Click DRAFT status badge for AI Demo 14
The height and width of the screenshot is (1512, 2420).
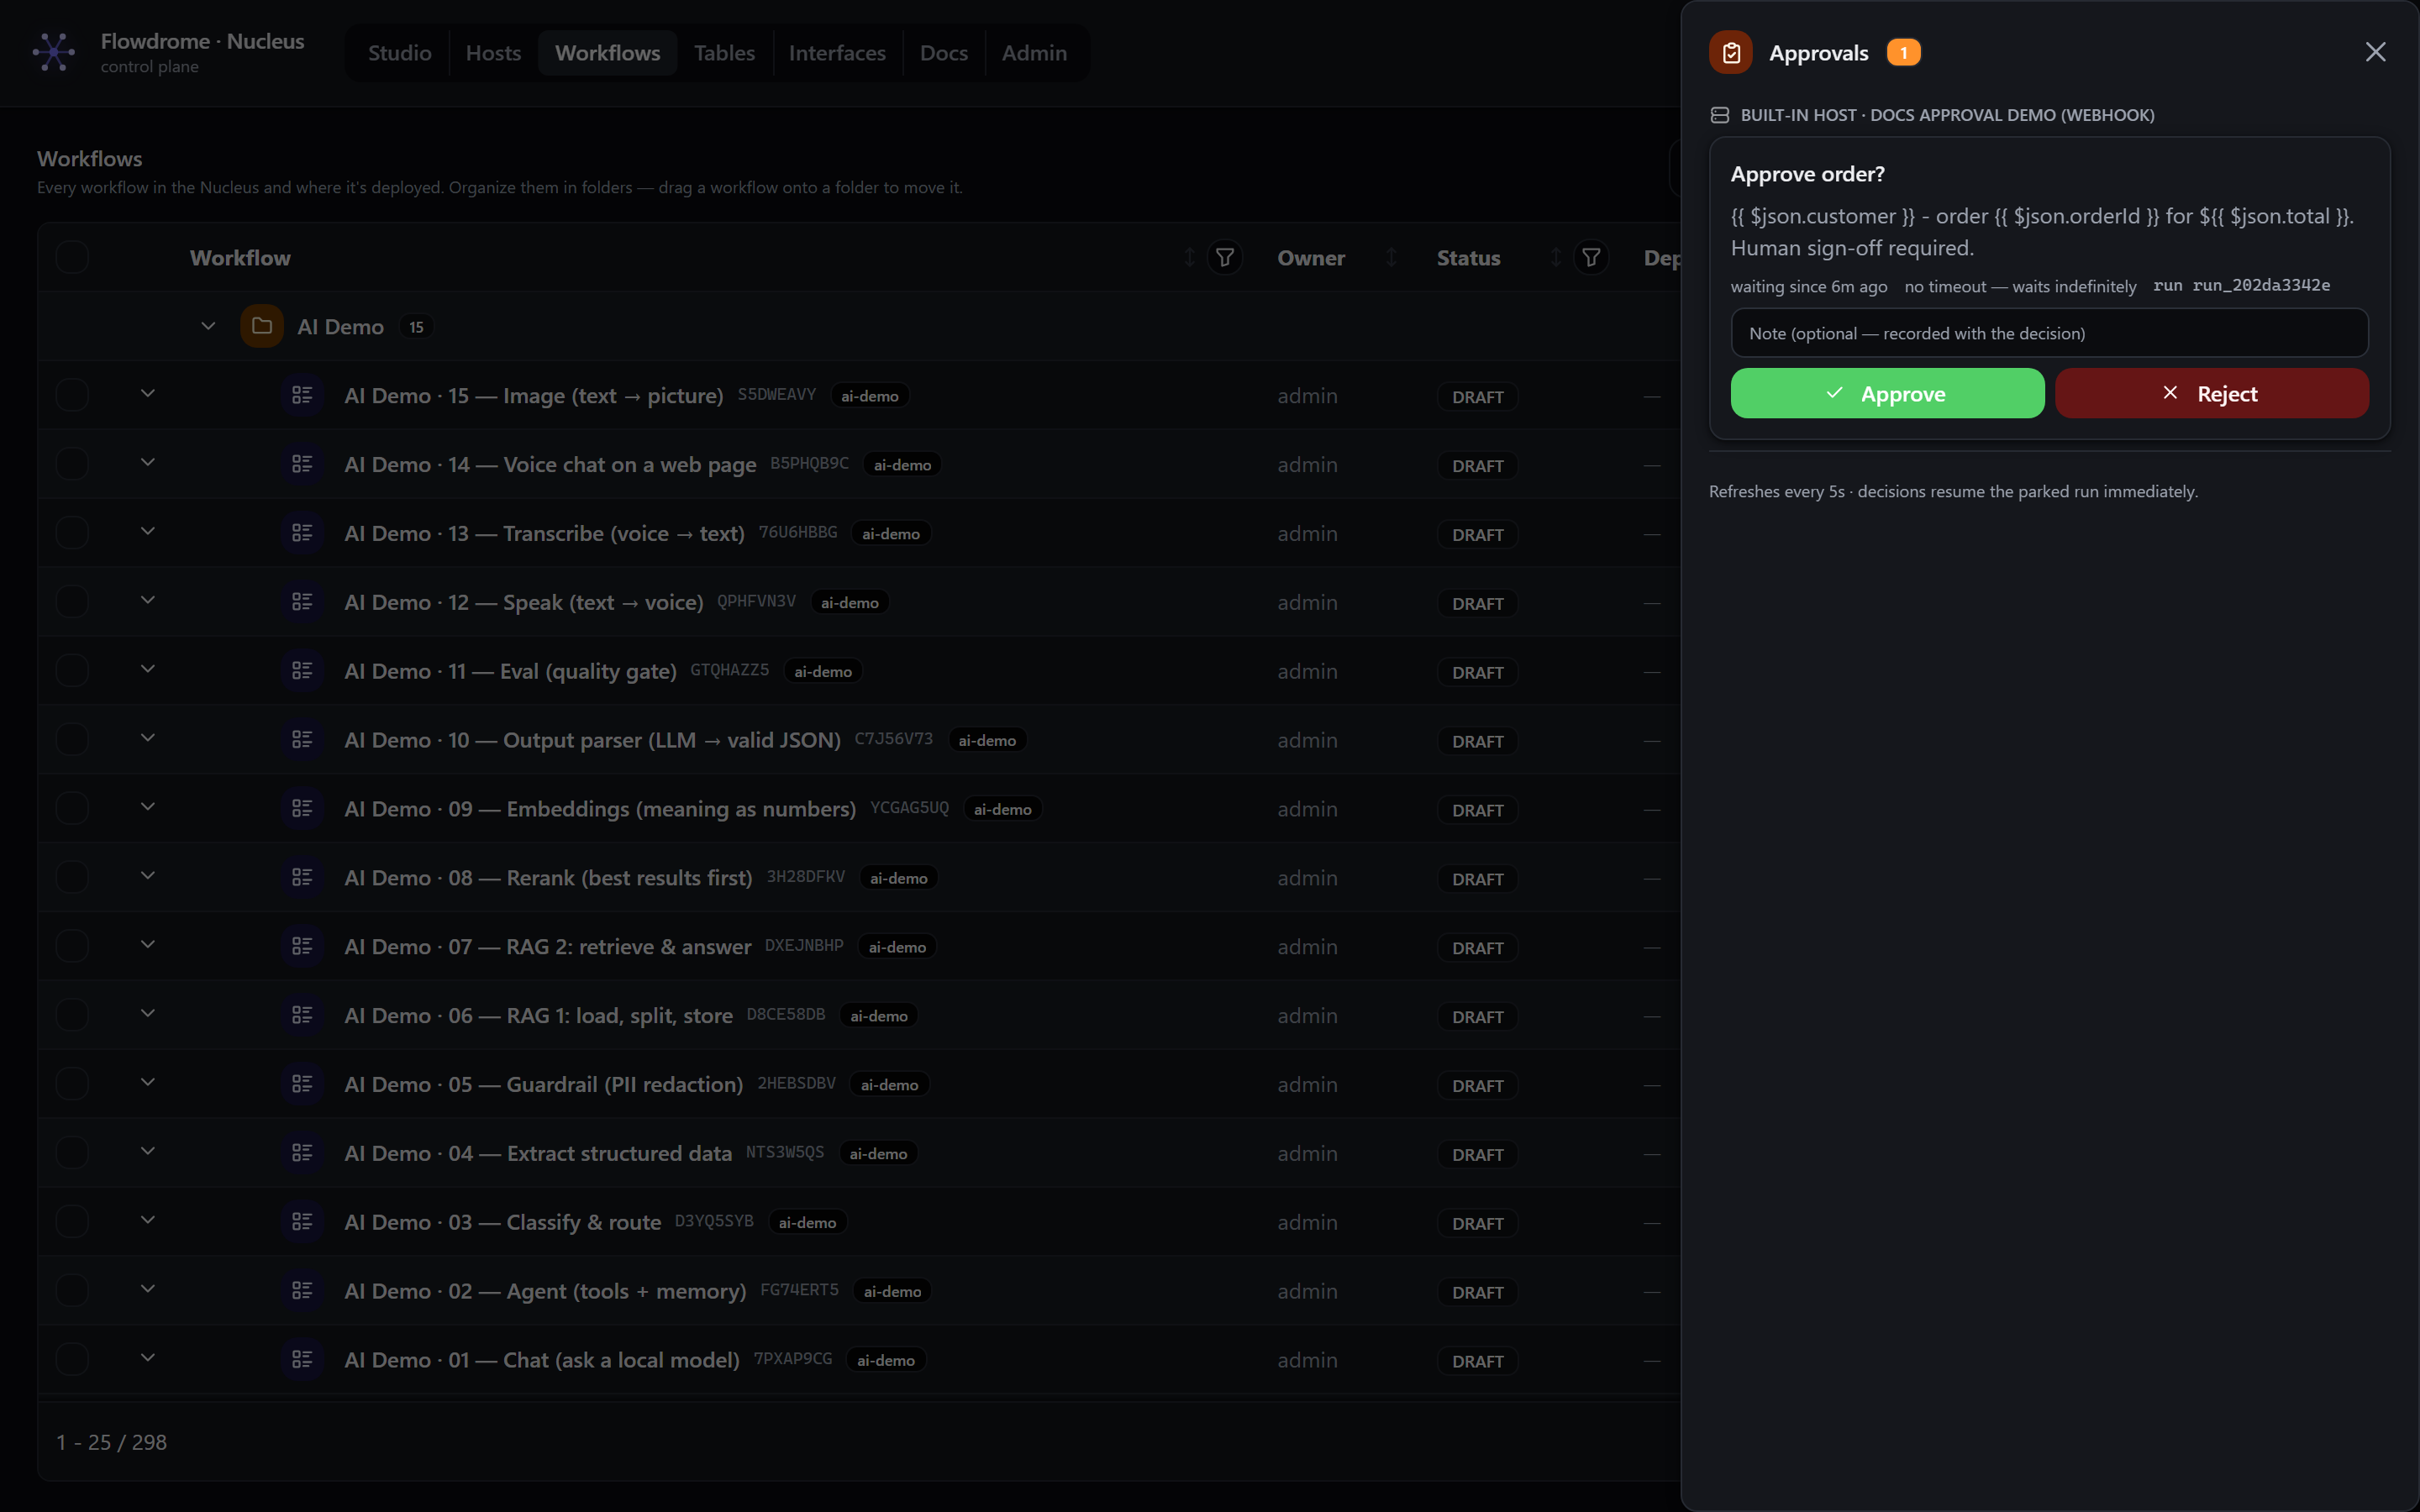(1477, 466)
